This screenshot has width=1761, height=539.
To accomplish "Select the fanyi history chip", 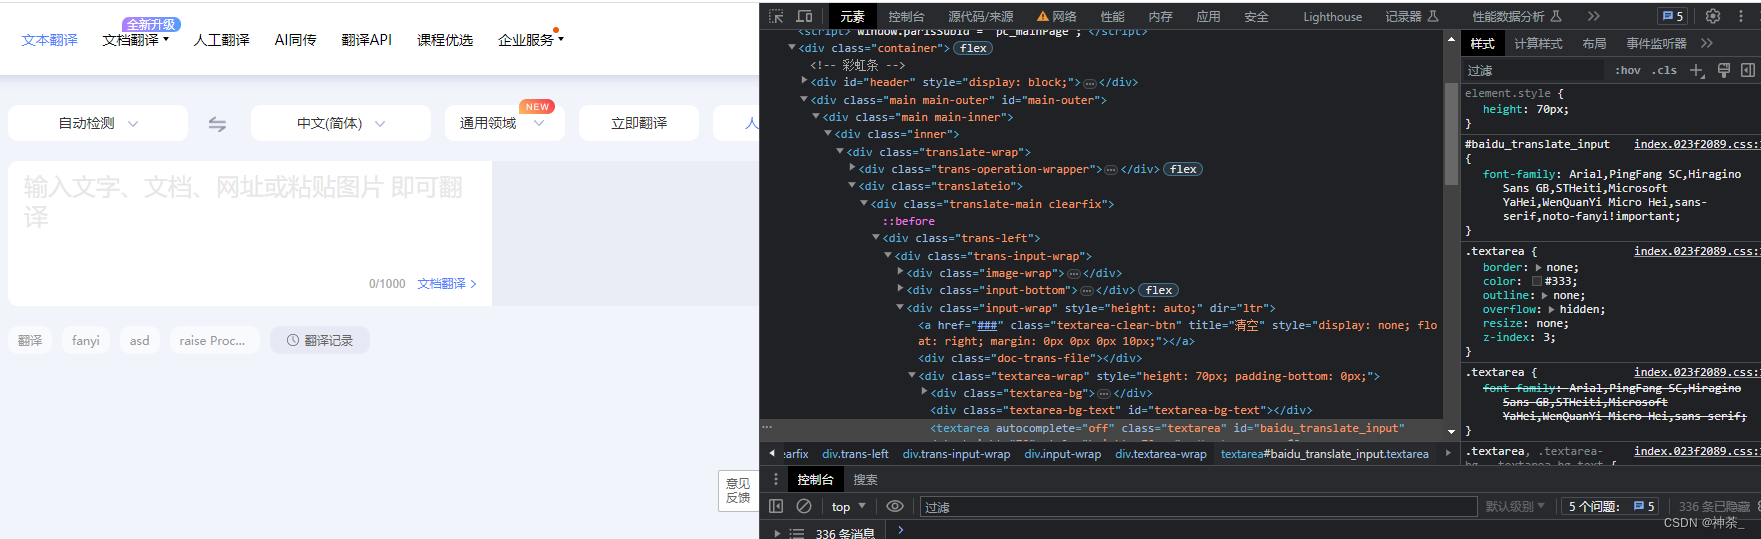I will point(86,340).
